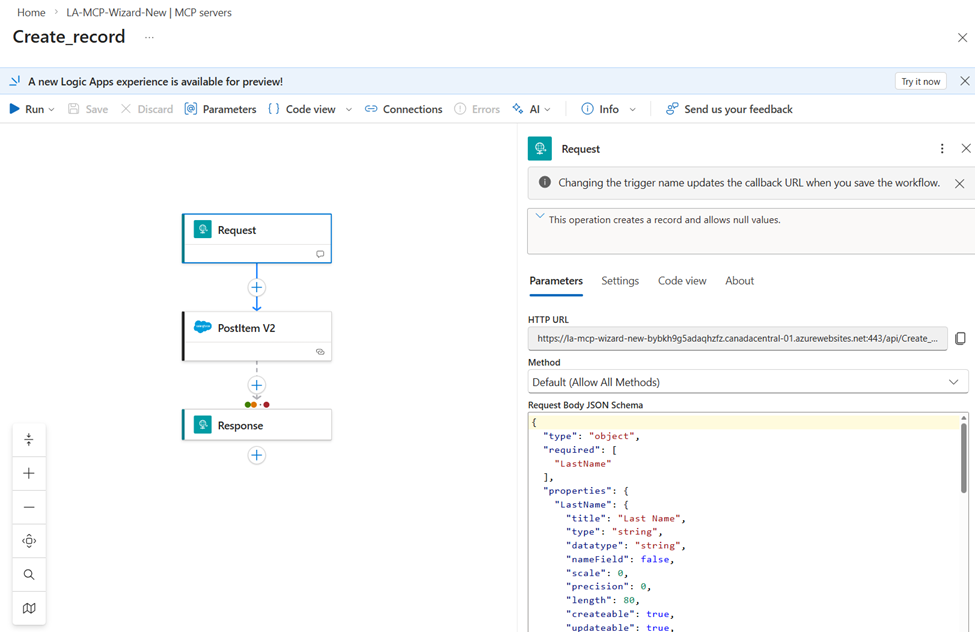The width and height of the screenshot is (975, 632).
Task: Open the ellipsis menu beside Create_record
Action: [x=149, y=37]
